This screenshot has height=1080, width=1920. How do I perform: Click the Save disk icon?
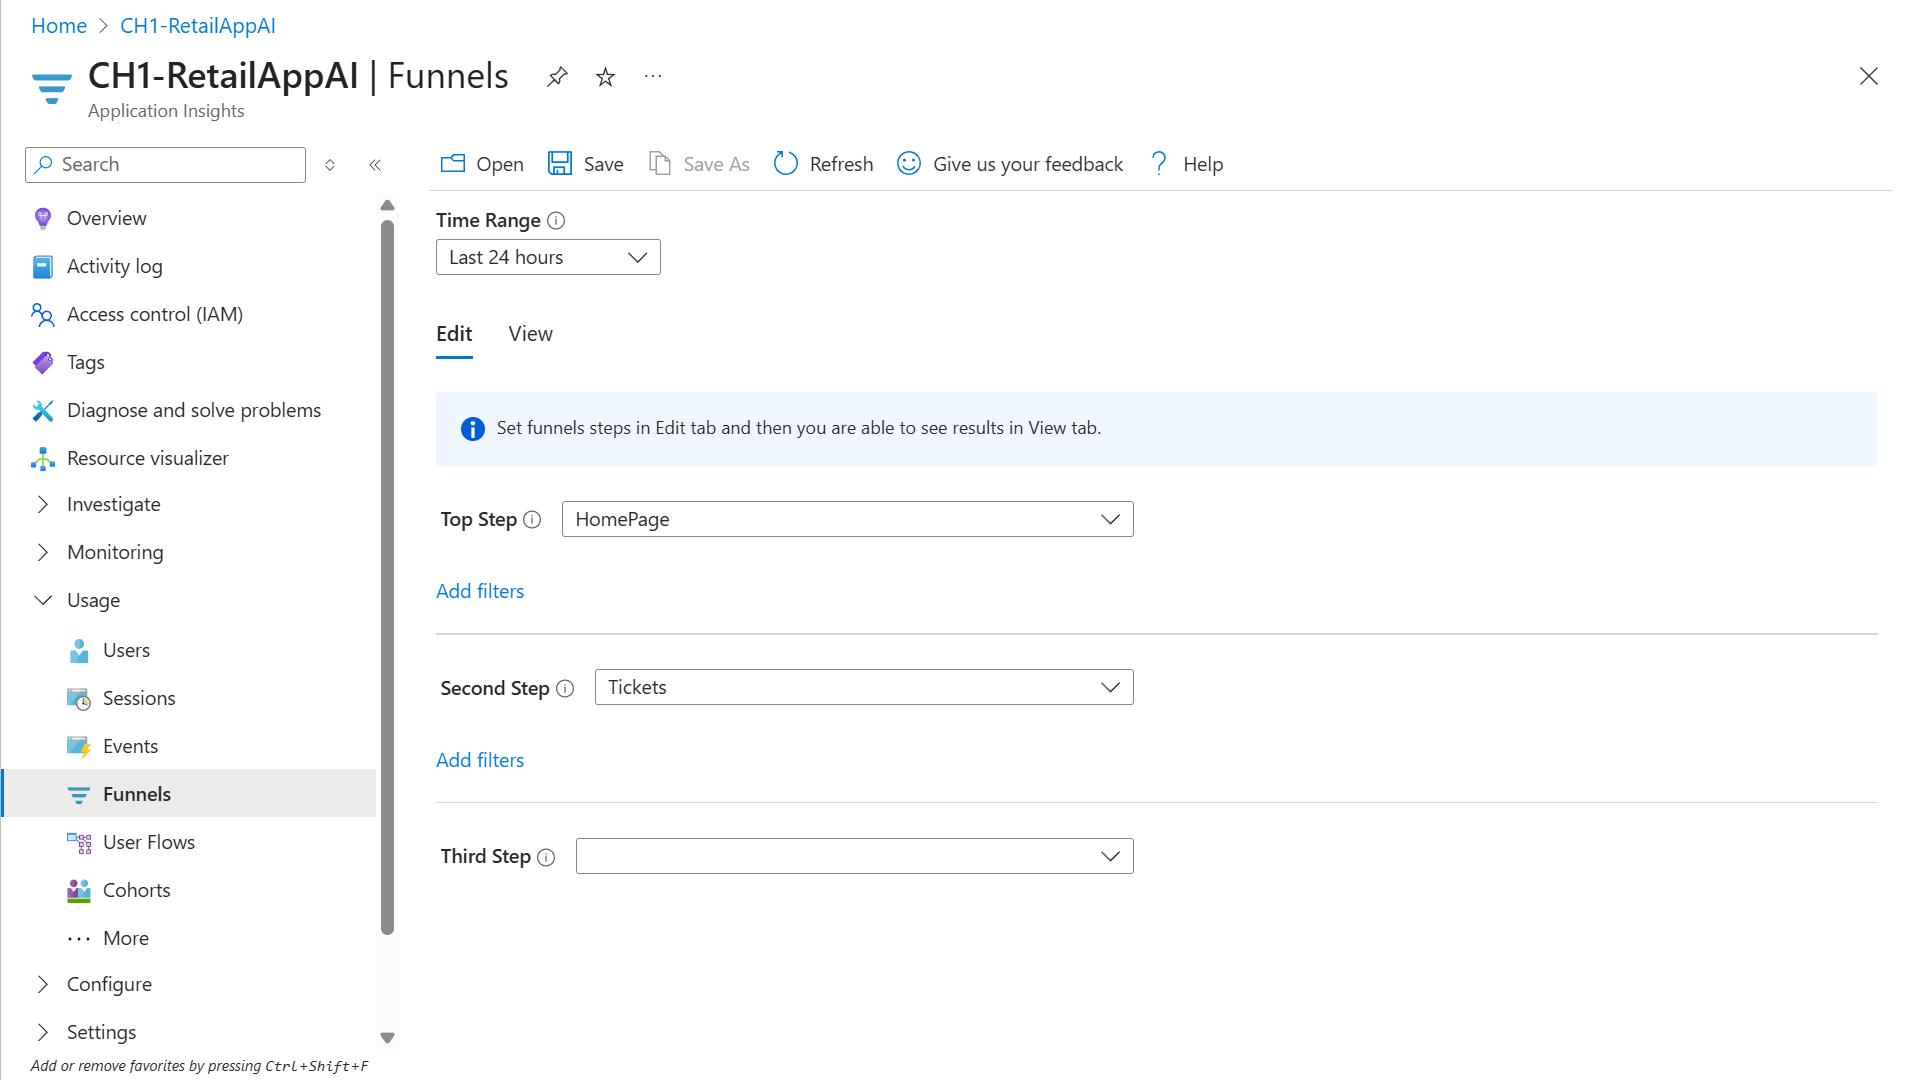pyautogui.click(x=559, y=164)
